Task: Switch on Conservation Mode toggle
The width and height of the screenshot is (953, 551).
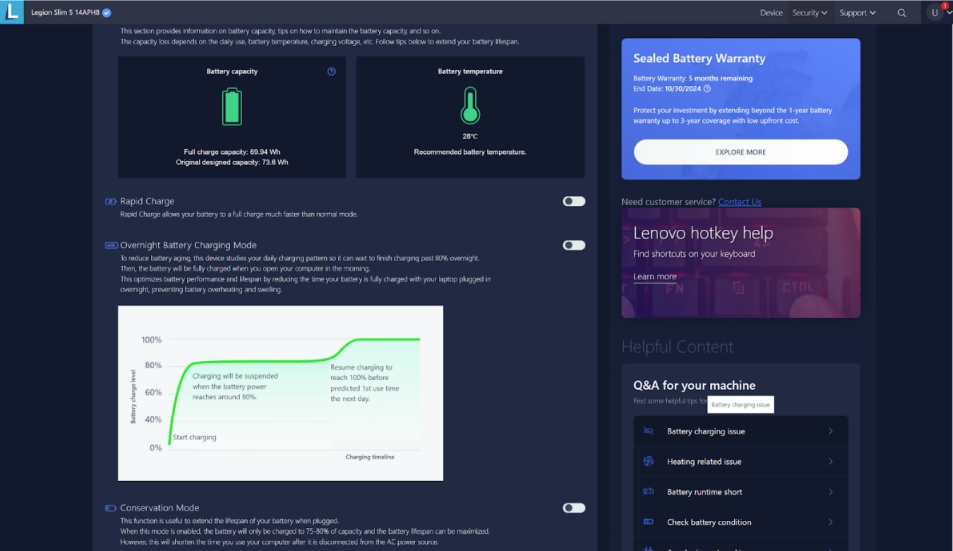Action: point(574,508)
